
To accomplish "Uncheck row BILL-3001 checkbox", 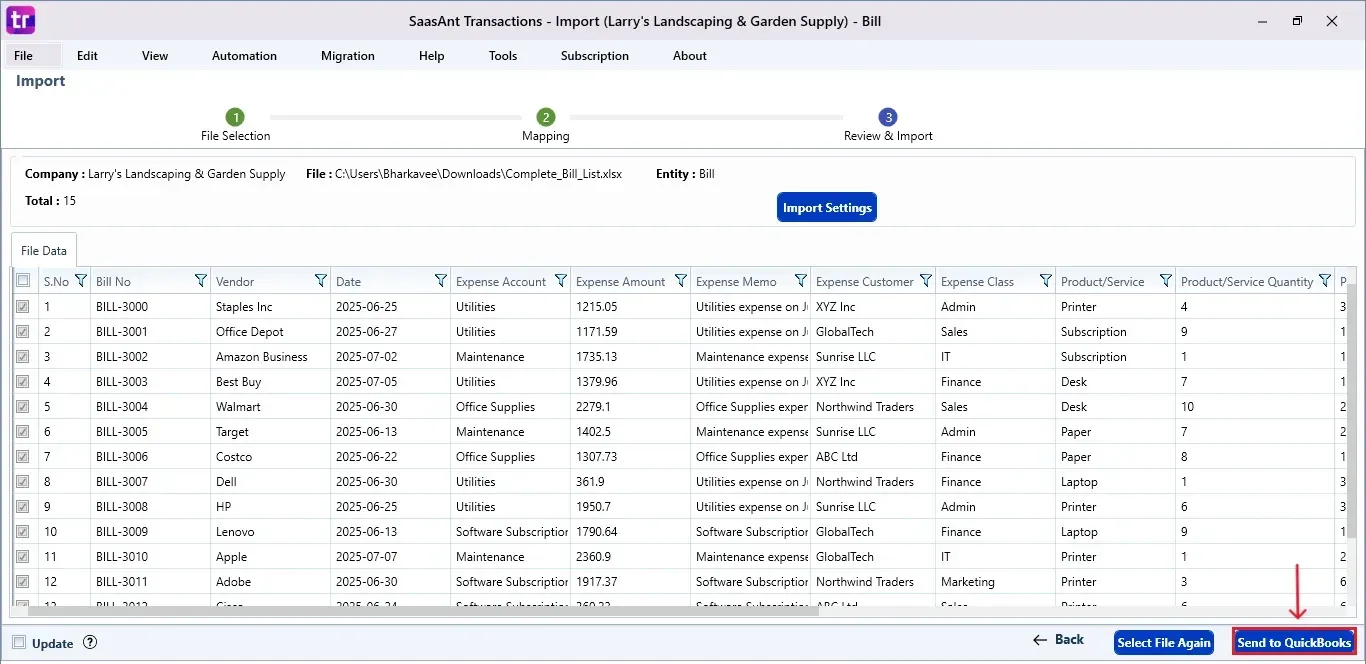I will coord(23,332).
